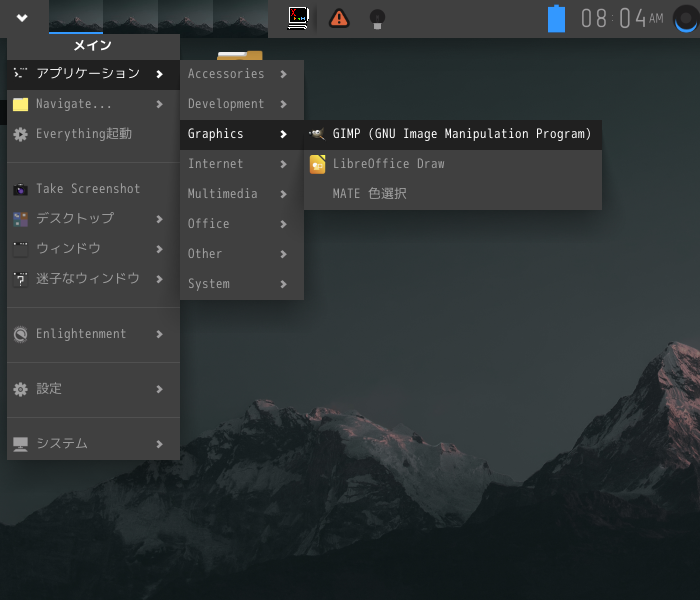Open LibreOffice Draw
Screen dimensions: 700x600
pyautogui.click(x=453, y=164)
